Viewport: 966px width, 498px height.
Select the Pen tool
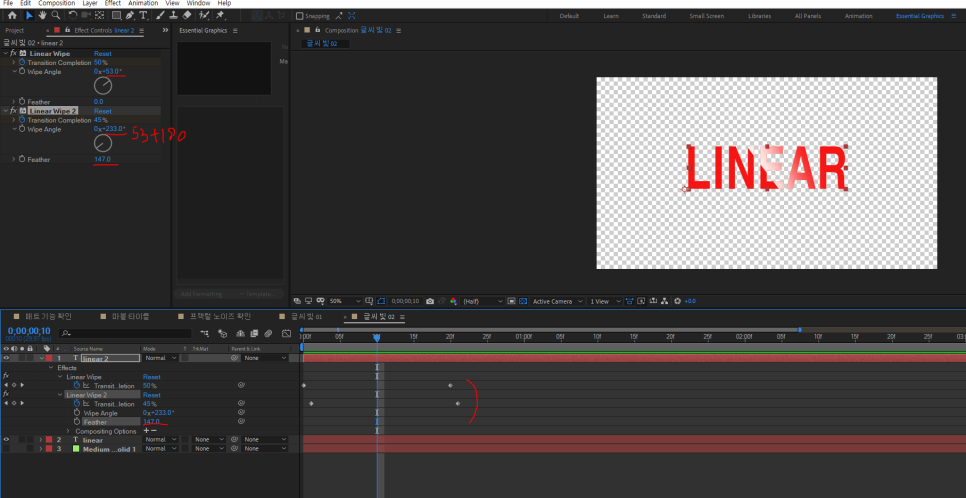click(130, 15)
